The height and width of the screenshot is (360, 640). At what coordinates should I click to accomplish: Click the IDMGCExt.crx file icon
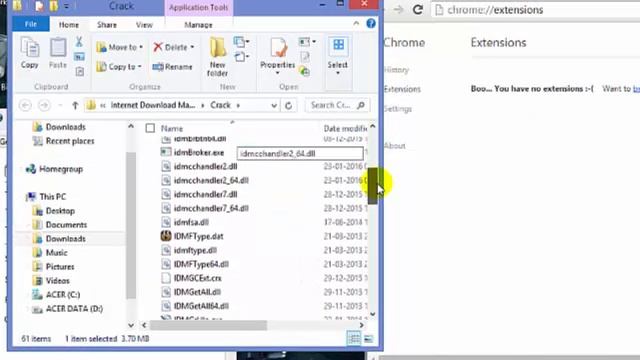[x=166, y=278]
